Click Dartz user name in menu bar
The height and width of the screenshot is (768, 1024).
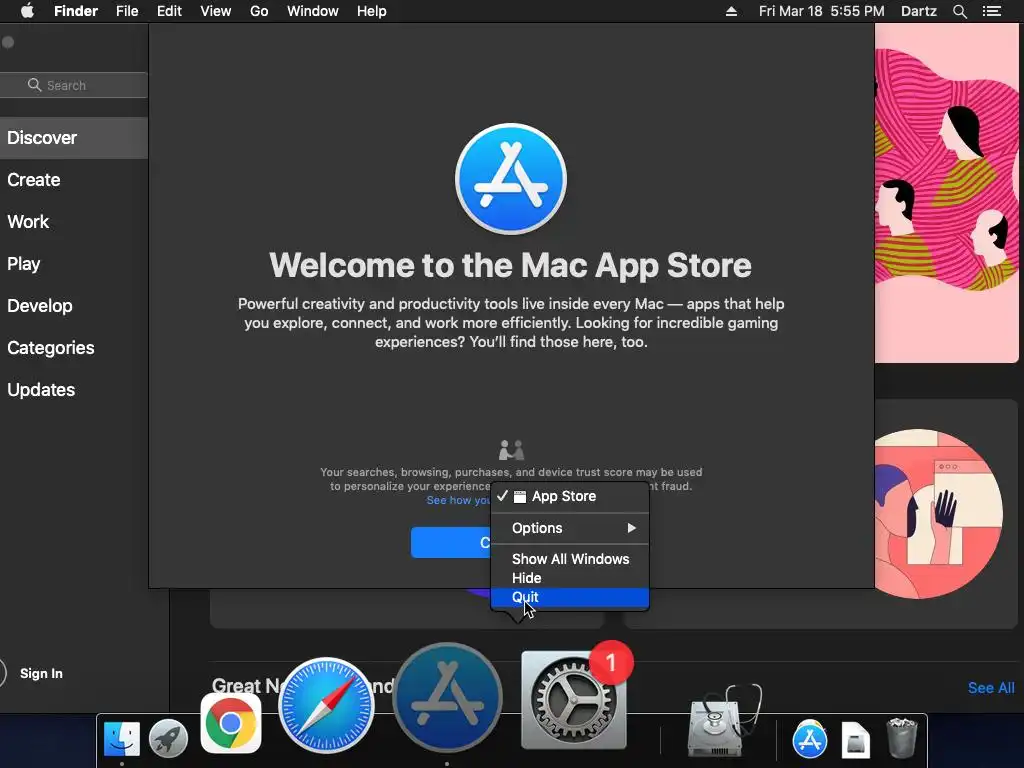tap(918, 11)
